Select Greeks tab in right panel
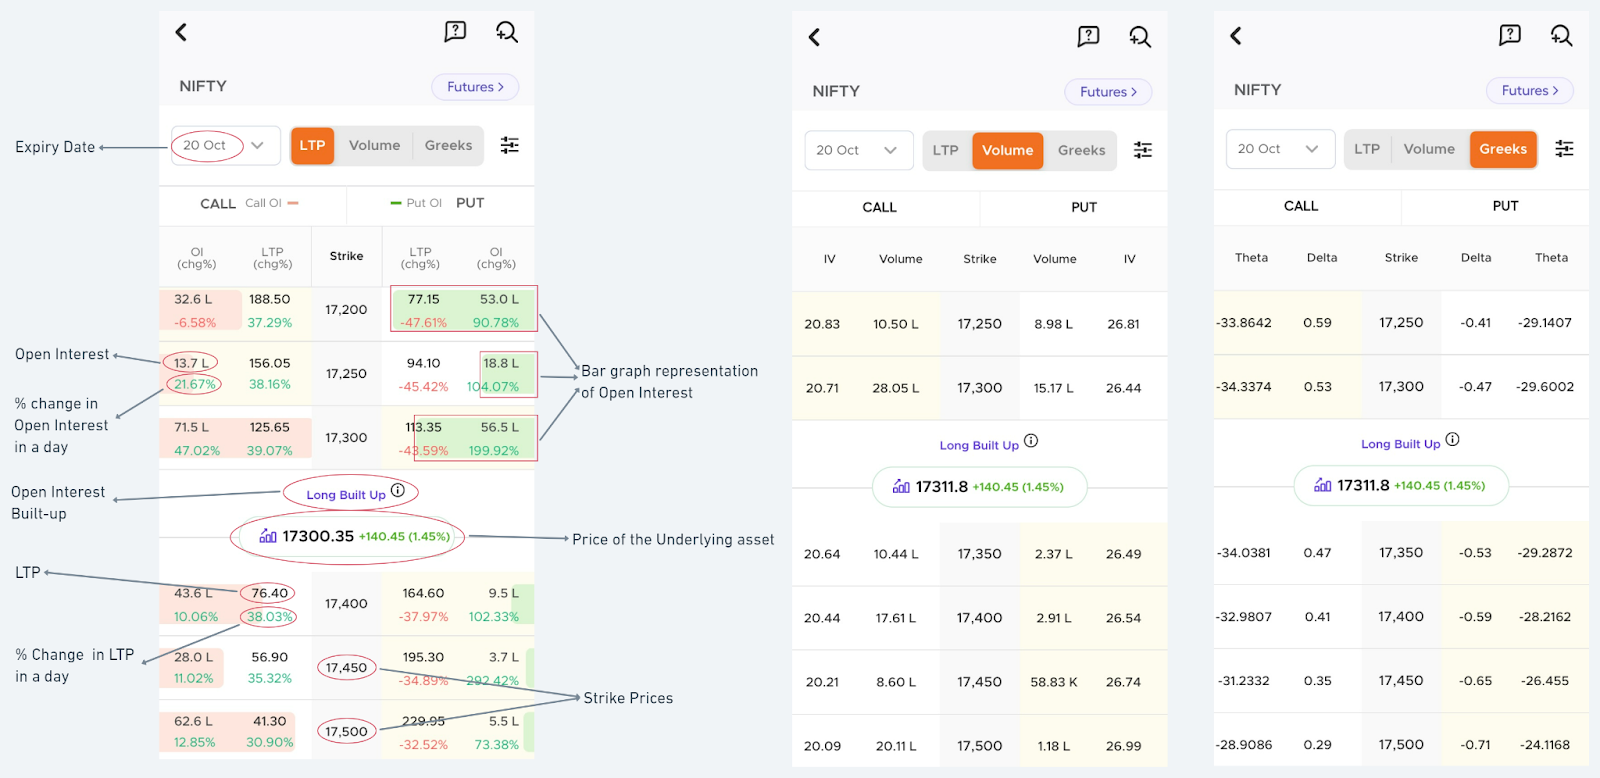The width and height of the screenshot is (1600, 778). (x=1503, y=149)
